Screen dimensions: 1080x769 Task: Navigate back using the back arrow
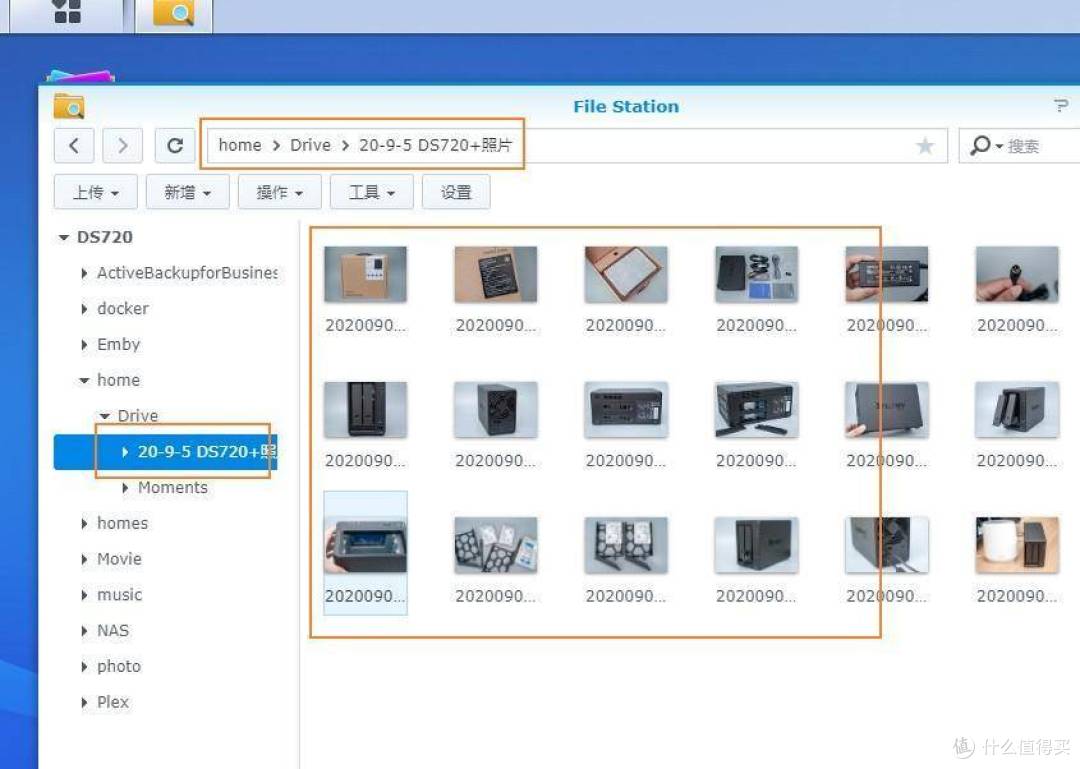74,145
